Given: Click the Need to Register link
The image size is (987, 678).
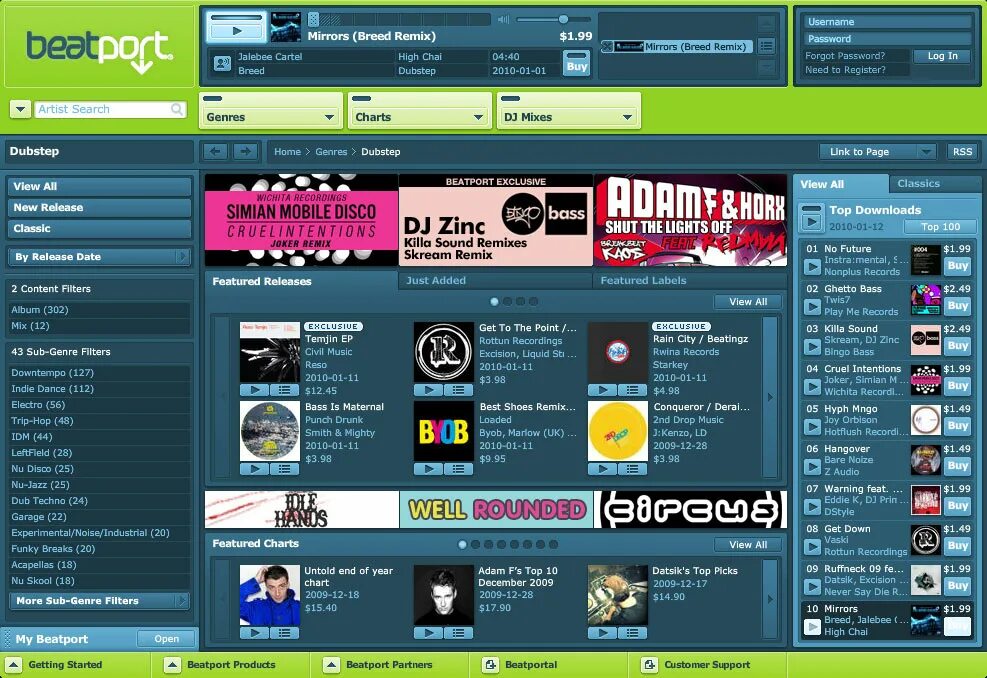Looking at the screenshot, I should click(x=845, y=70).
